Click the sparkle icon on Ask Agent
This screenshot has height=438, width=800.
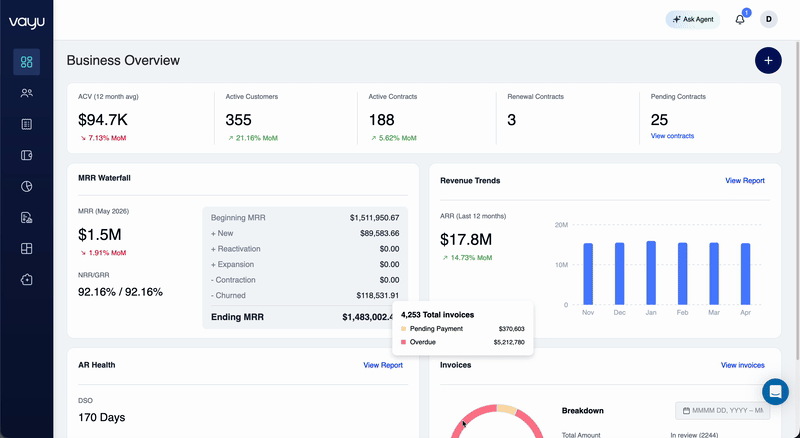tap(677, 19)
